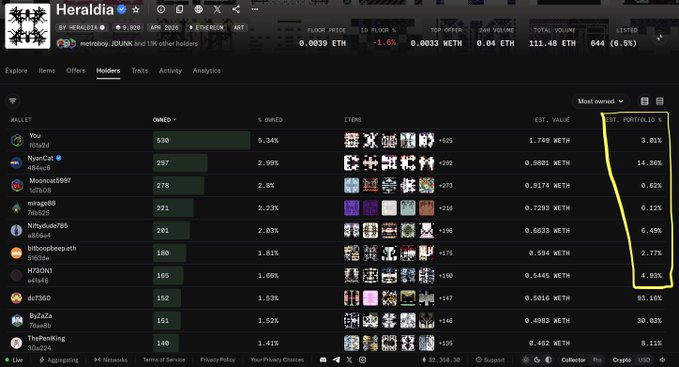Switch the footer toggle to Collector mode
679x367 pixels.
point(573,360)
